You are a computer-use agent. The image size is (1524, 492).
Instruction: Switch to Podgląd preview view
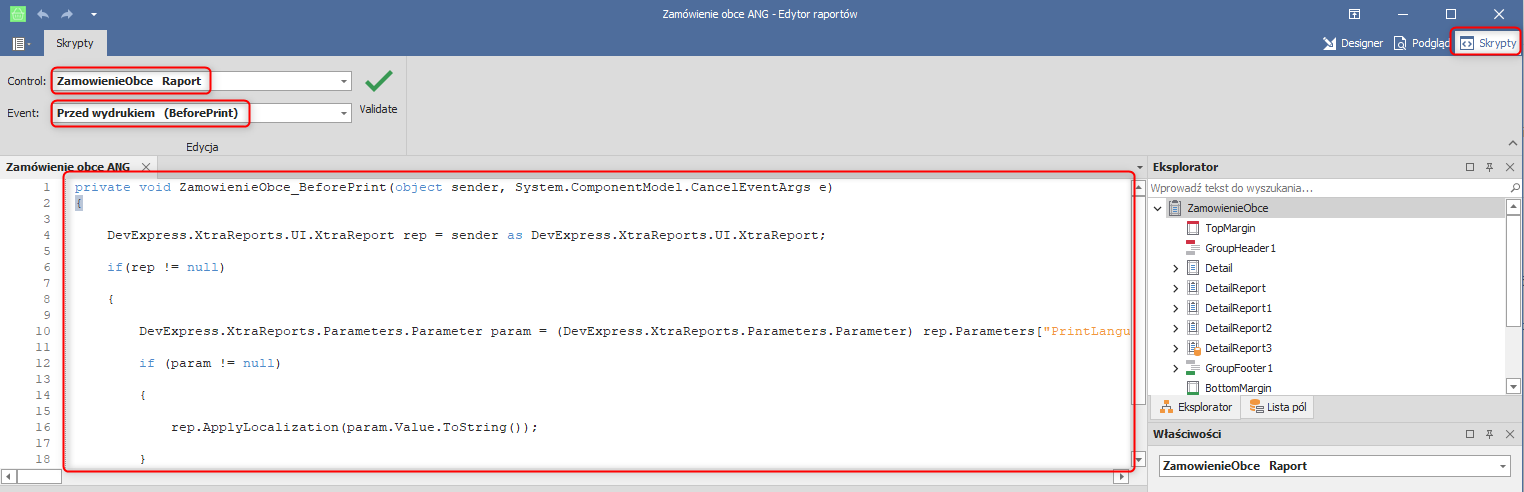(1422, 43)
